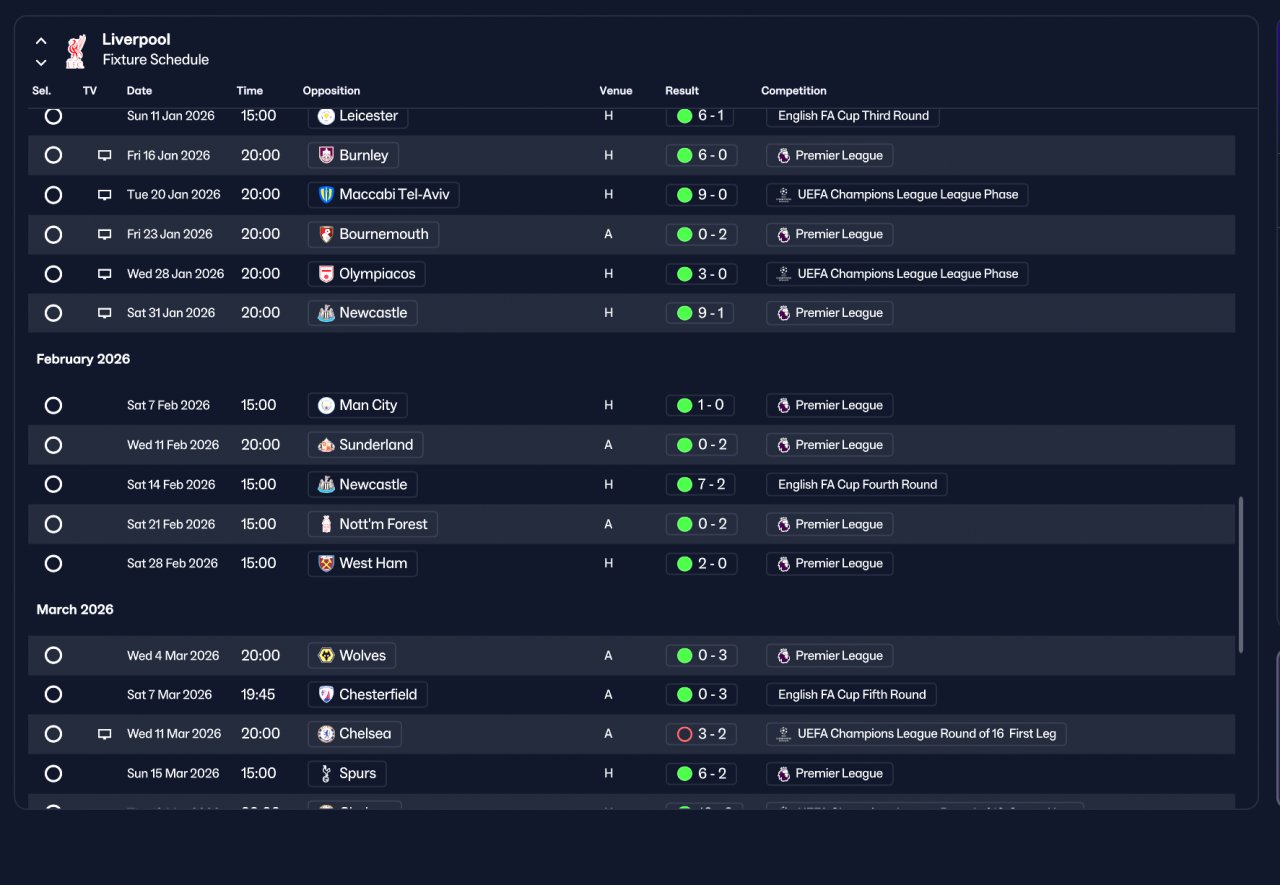The height and width of the screenshot is (885, 1280).
Task: Select the Chesterfield fixture radio button
Action: coord(53,695)
